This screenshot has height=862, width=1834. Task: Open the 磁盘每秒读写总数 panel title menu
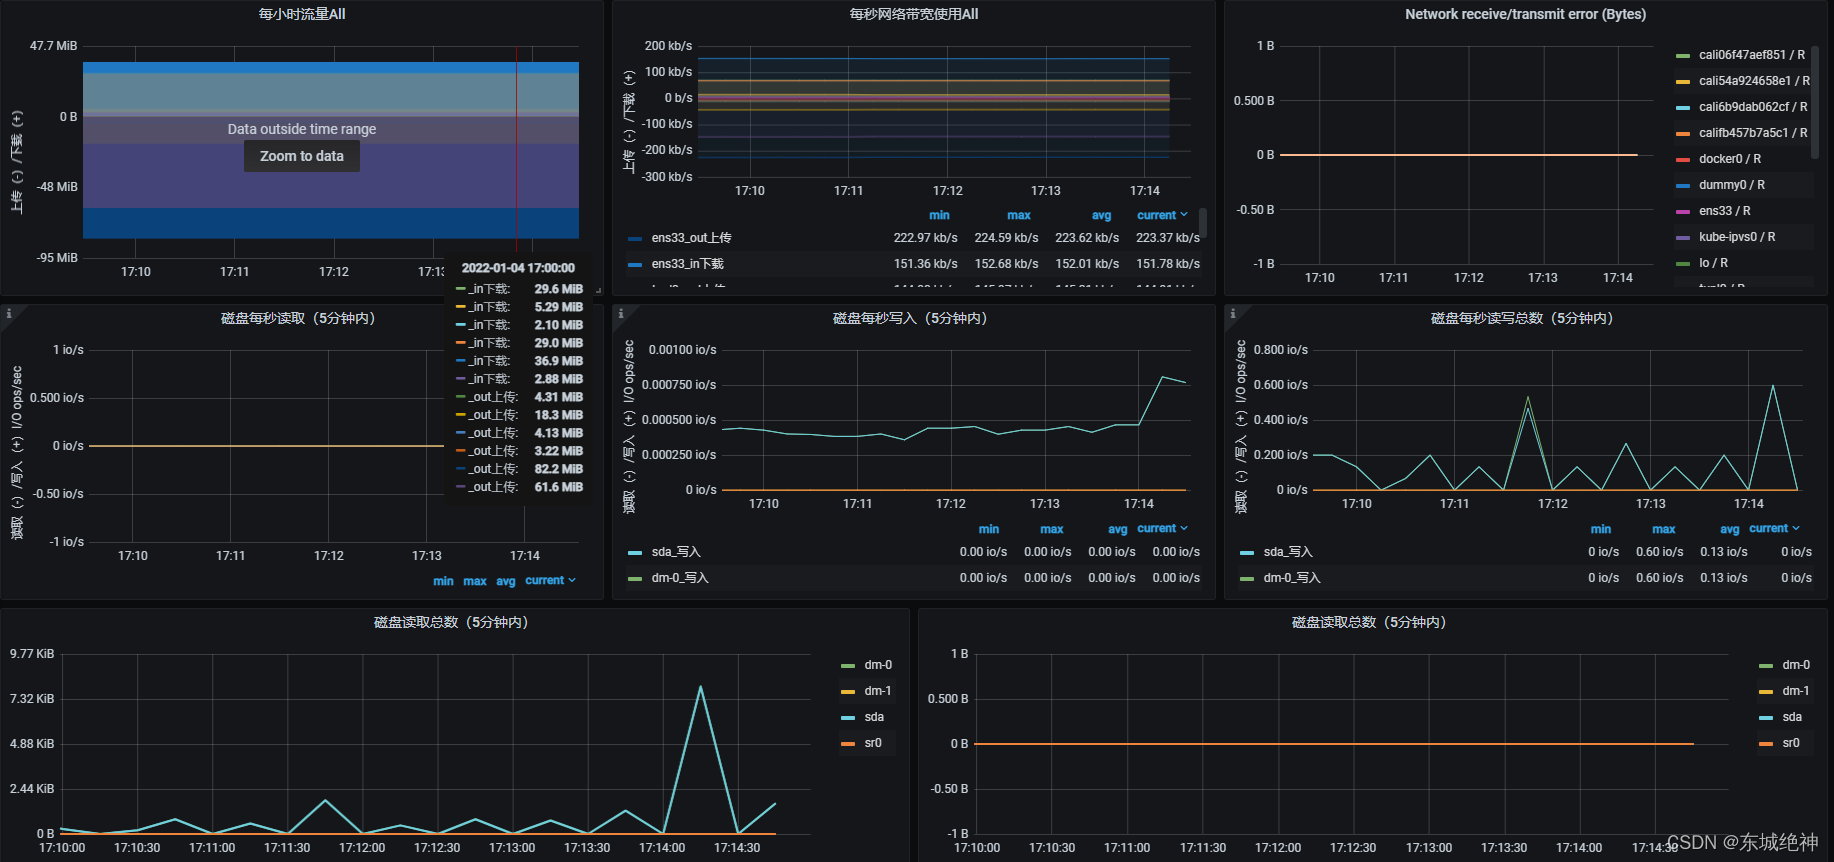coord(1522,318)
